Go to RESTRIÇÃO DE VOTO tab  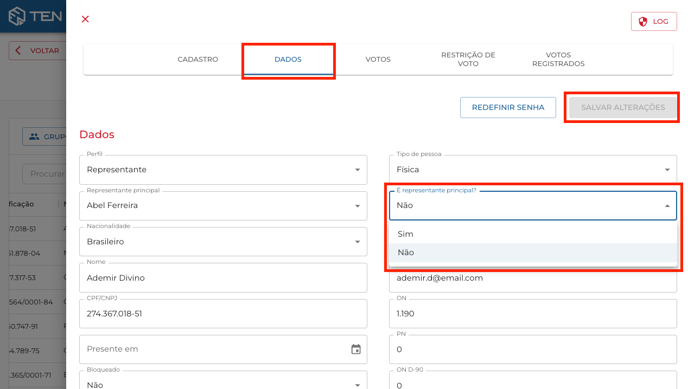[x=468, y=59]
